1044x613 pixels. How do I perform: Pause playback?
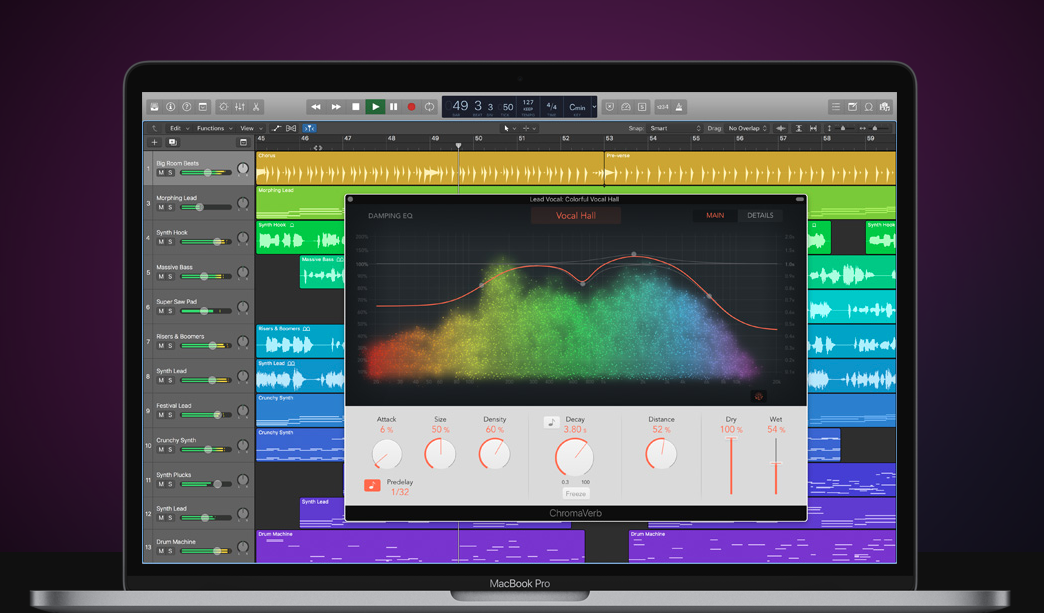coord(393,106)
